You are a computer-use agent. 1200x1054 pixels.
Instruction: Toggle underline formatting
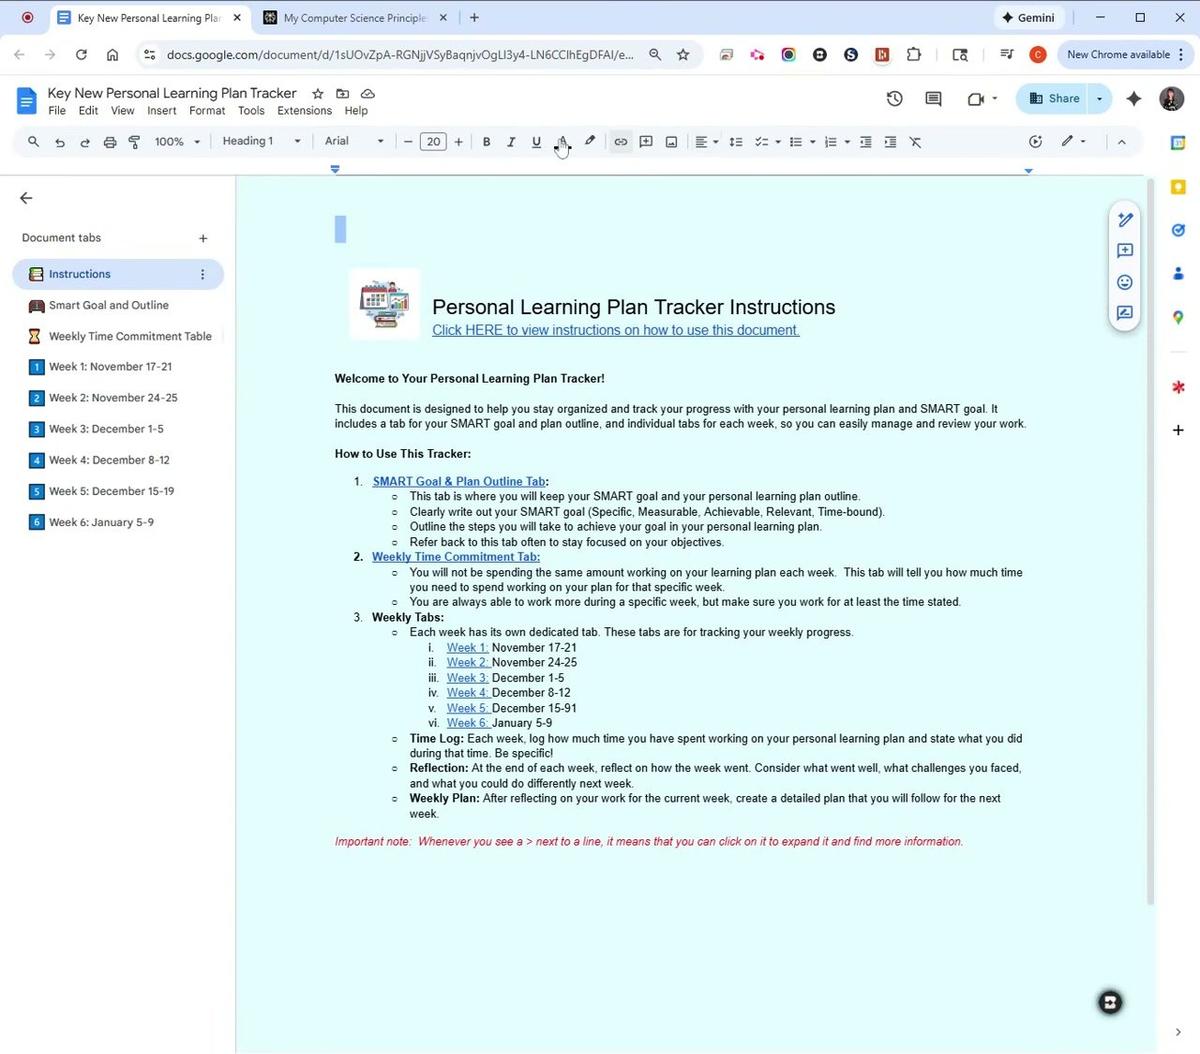point(536,141)
